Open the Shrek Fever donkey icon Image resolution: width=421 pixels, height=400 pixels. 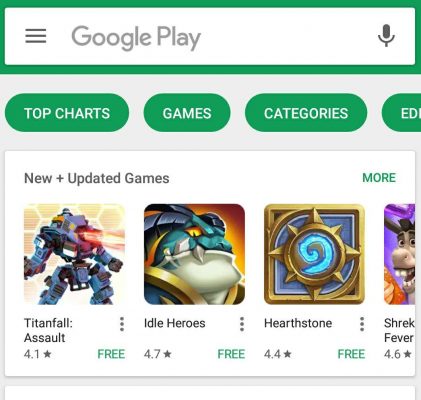(399, 254)
